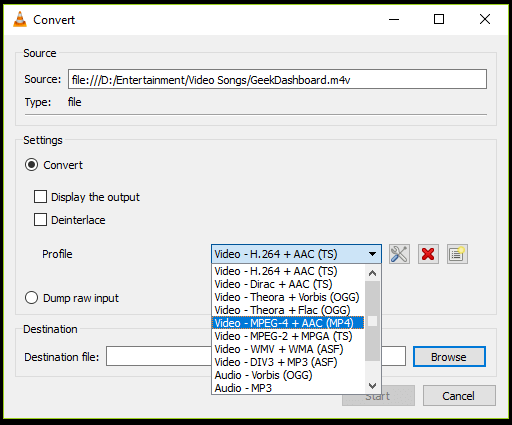Image resolution: width=512 pixels, height=425 pixels.
Task: Click the VLC cone icon in title bar
Action: click(20, 19)
